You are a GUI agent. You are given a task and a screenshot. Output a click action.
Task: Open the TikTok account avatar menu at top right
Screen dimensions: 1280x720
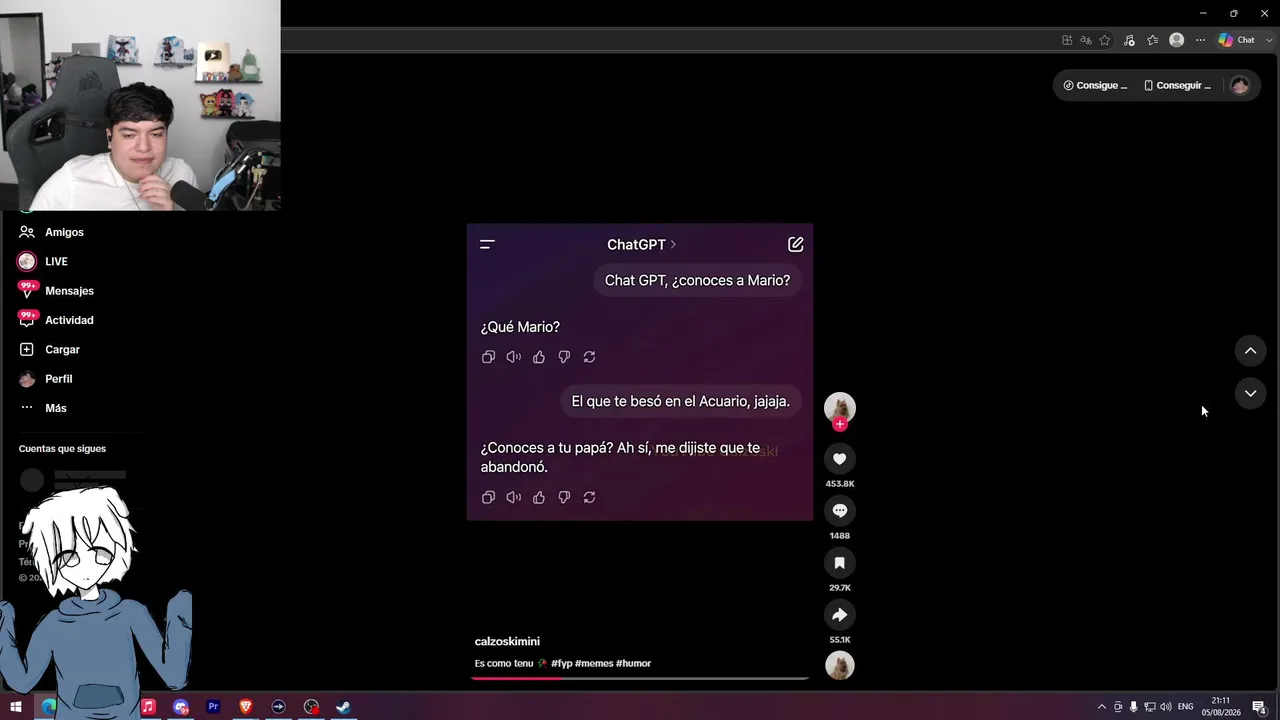tap(1240, 85)
